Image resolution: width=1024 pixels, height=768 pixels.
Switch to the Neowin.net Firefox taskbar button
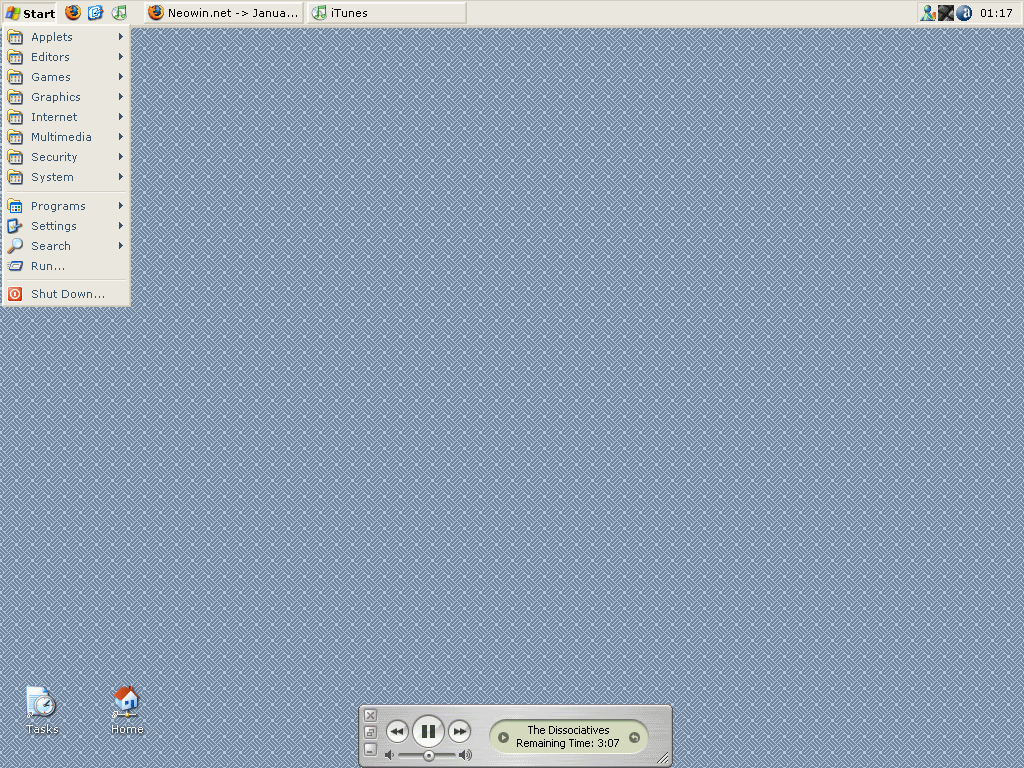(224, 12)
